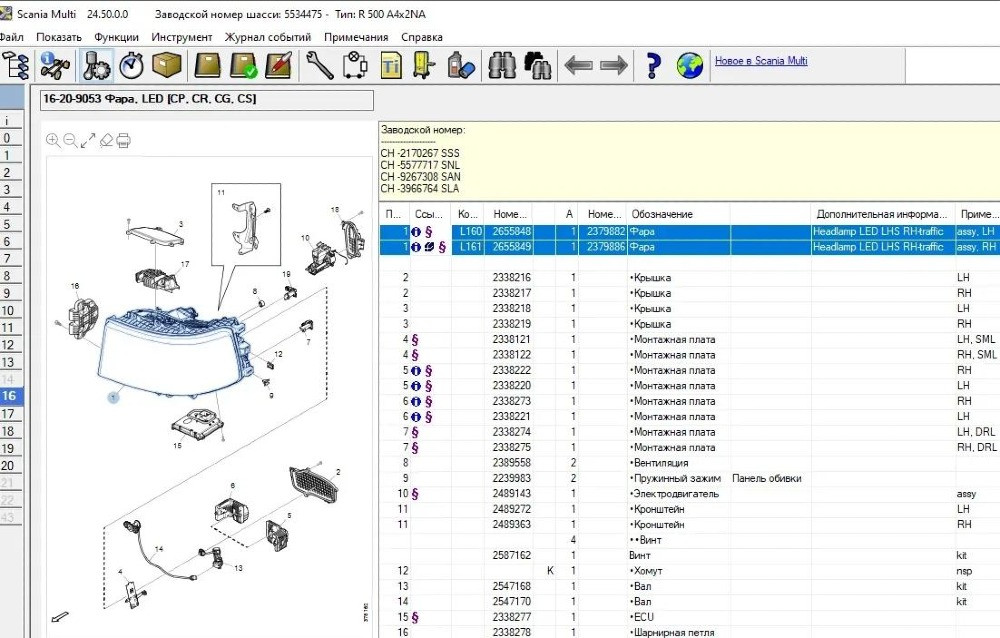Image resolution: width=1000 pixels, height=638 pixels.
Task: Select the piston and gear parts icon
Action: click(96, 65)
